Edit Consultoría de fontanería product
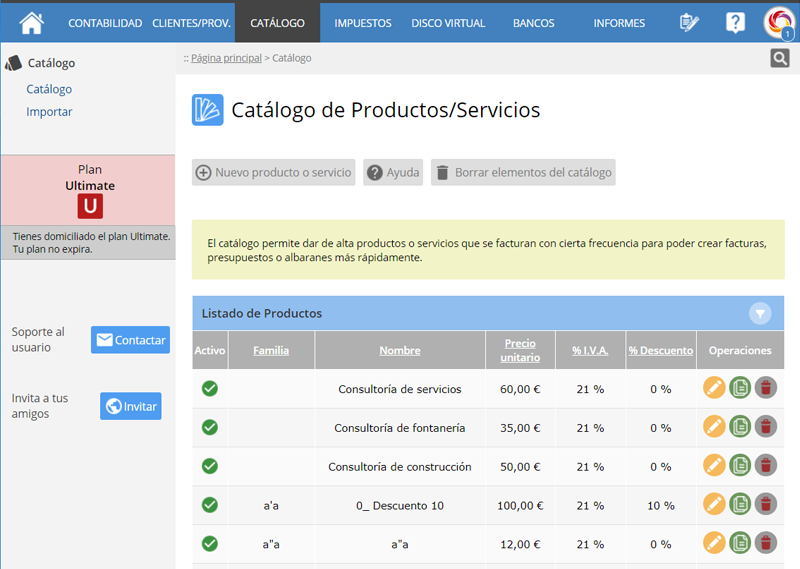800x569 pixels. pos(714,427)
